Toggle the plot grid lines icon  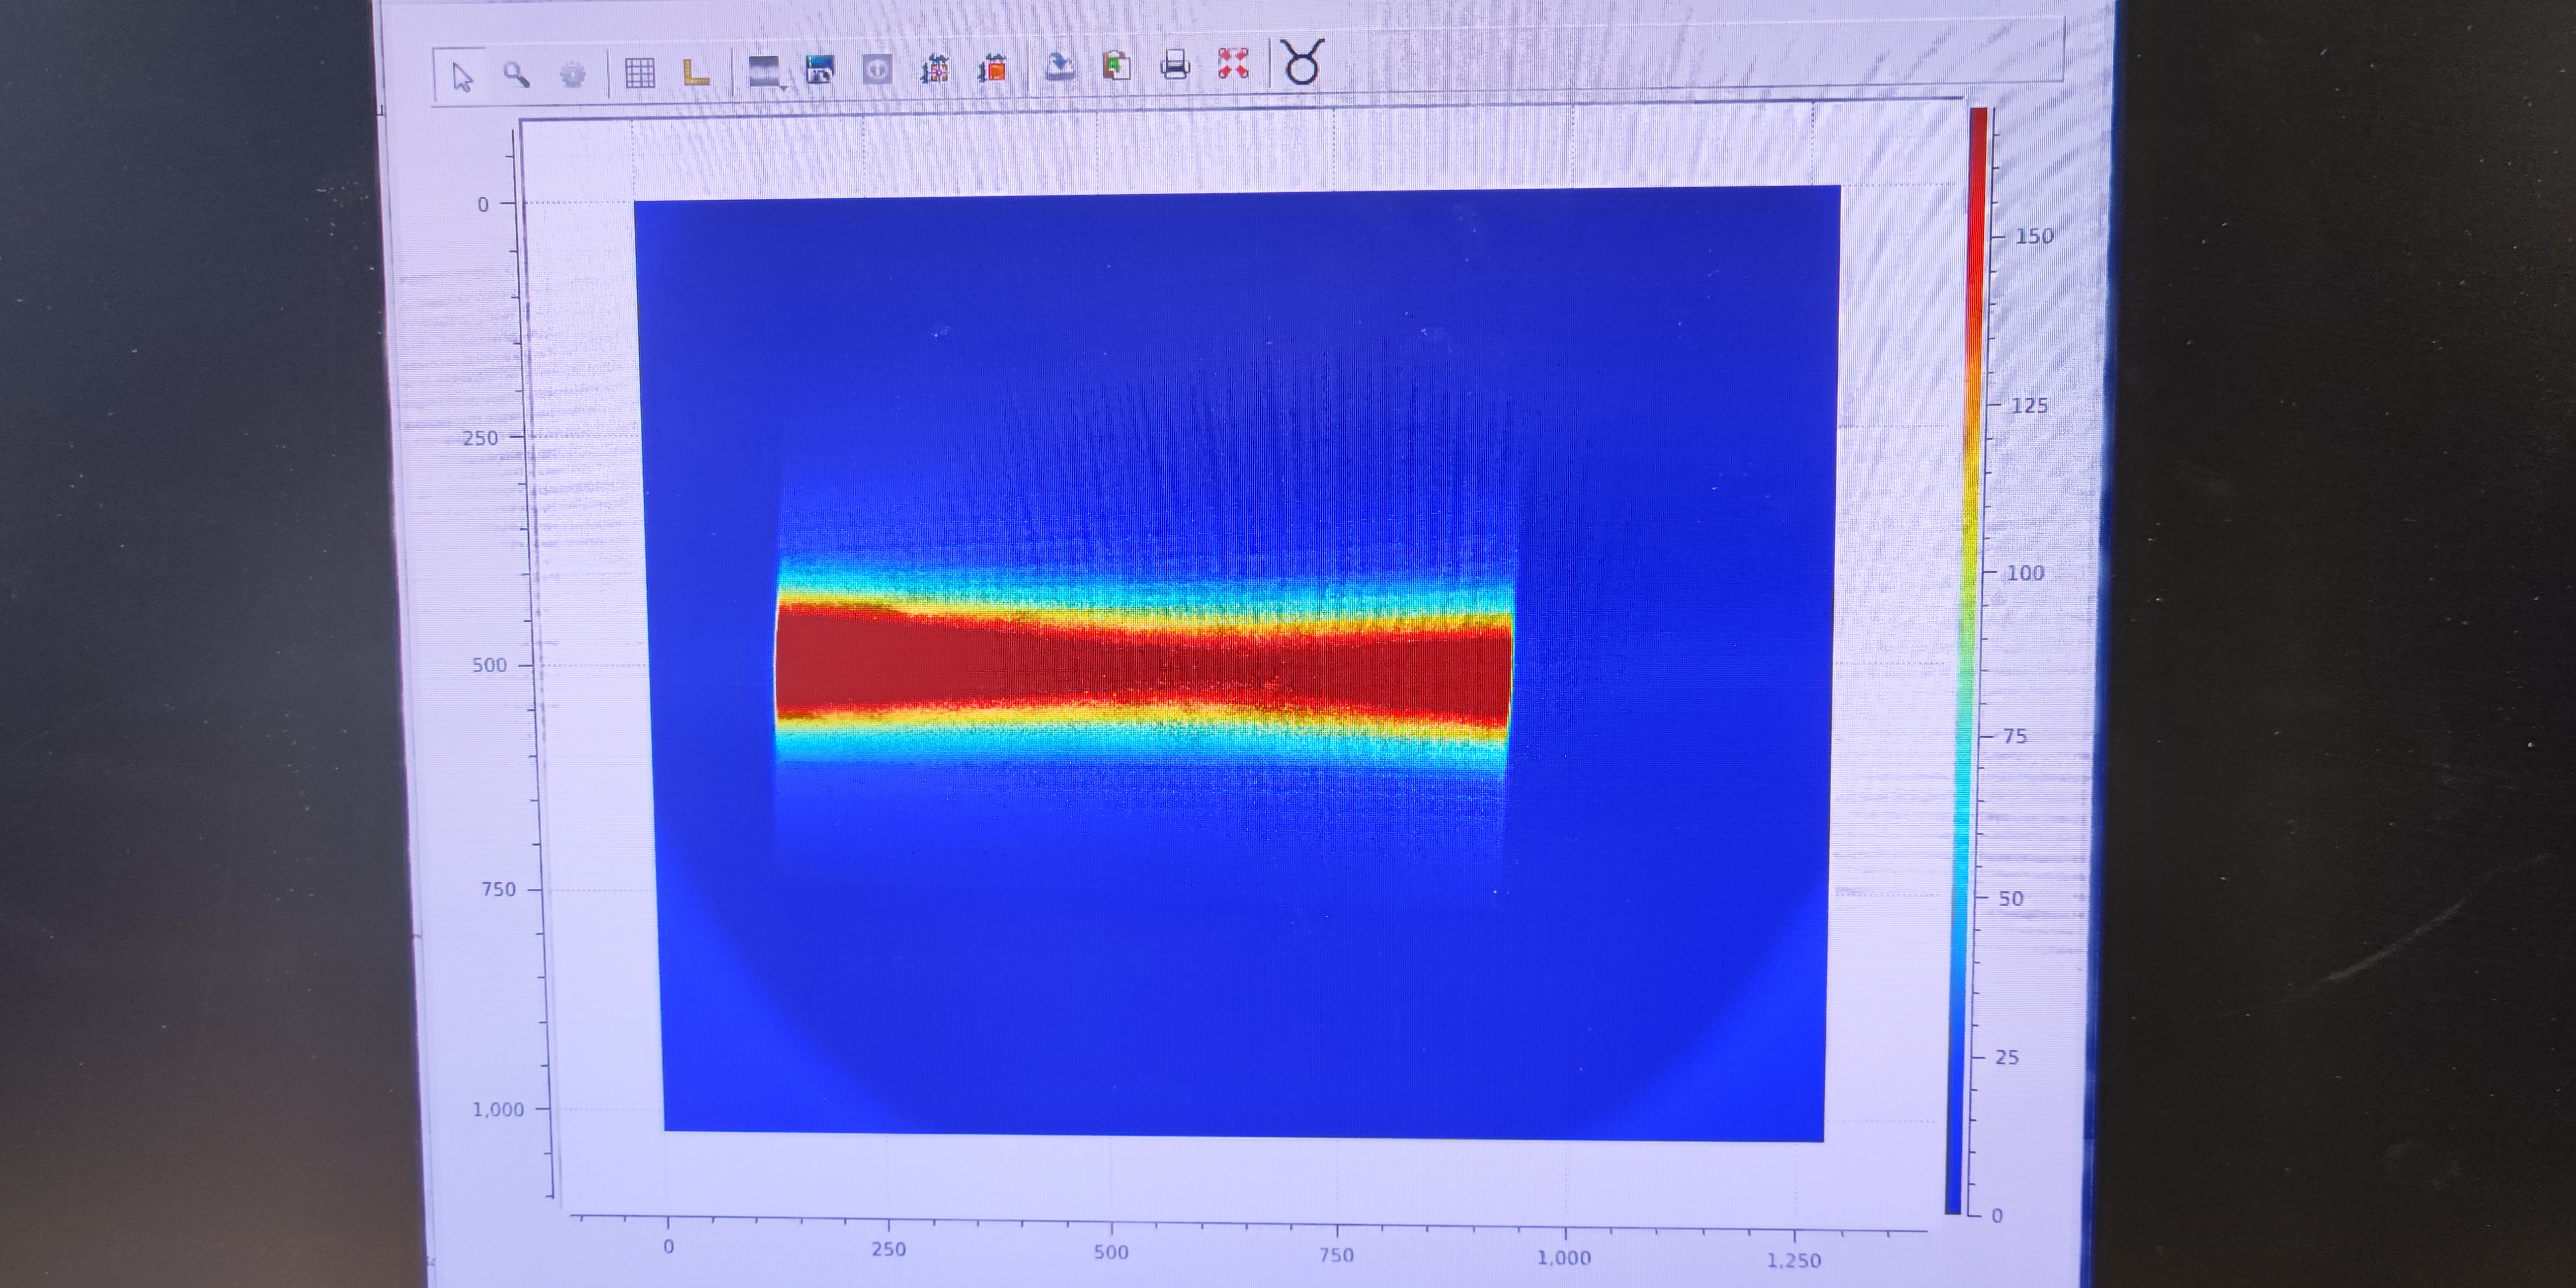click(639, 72)
